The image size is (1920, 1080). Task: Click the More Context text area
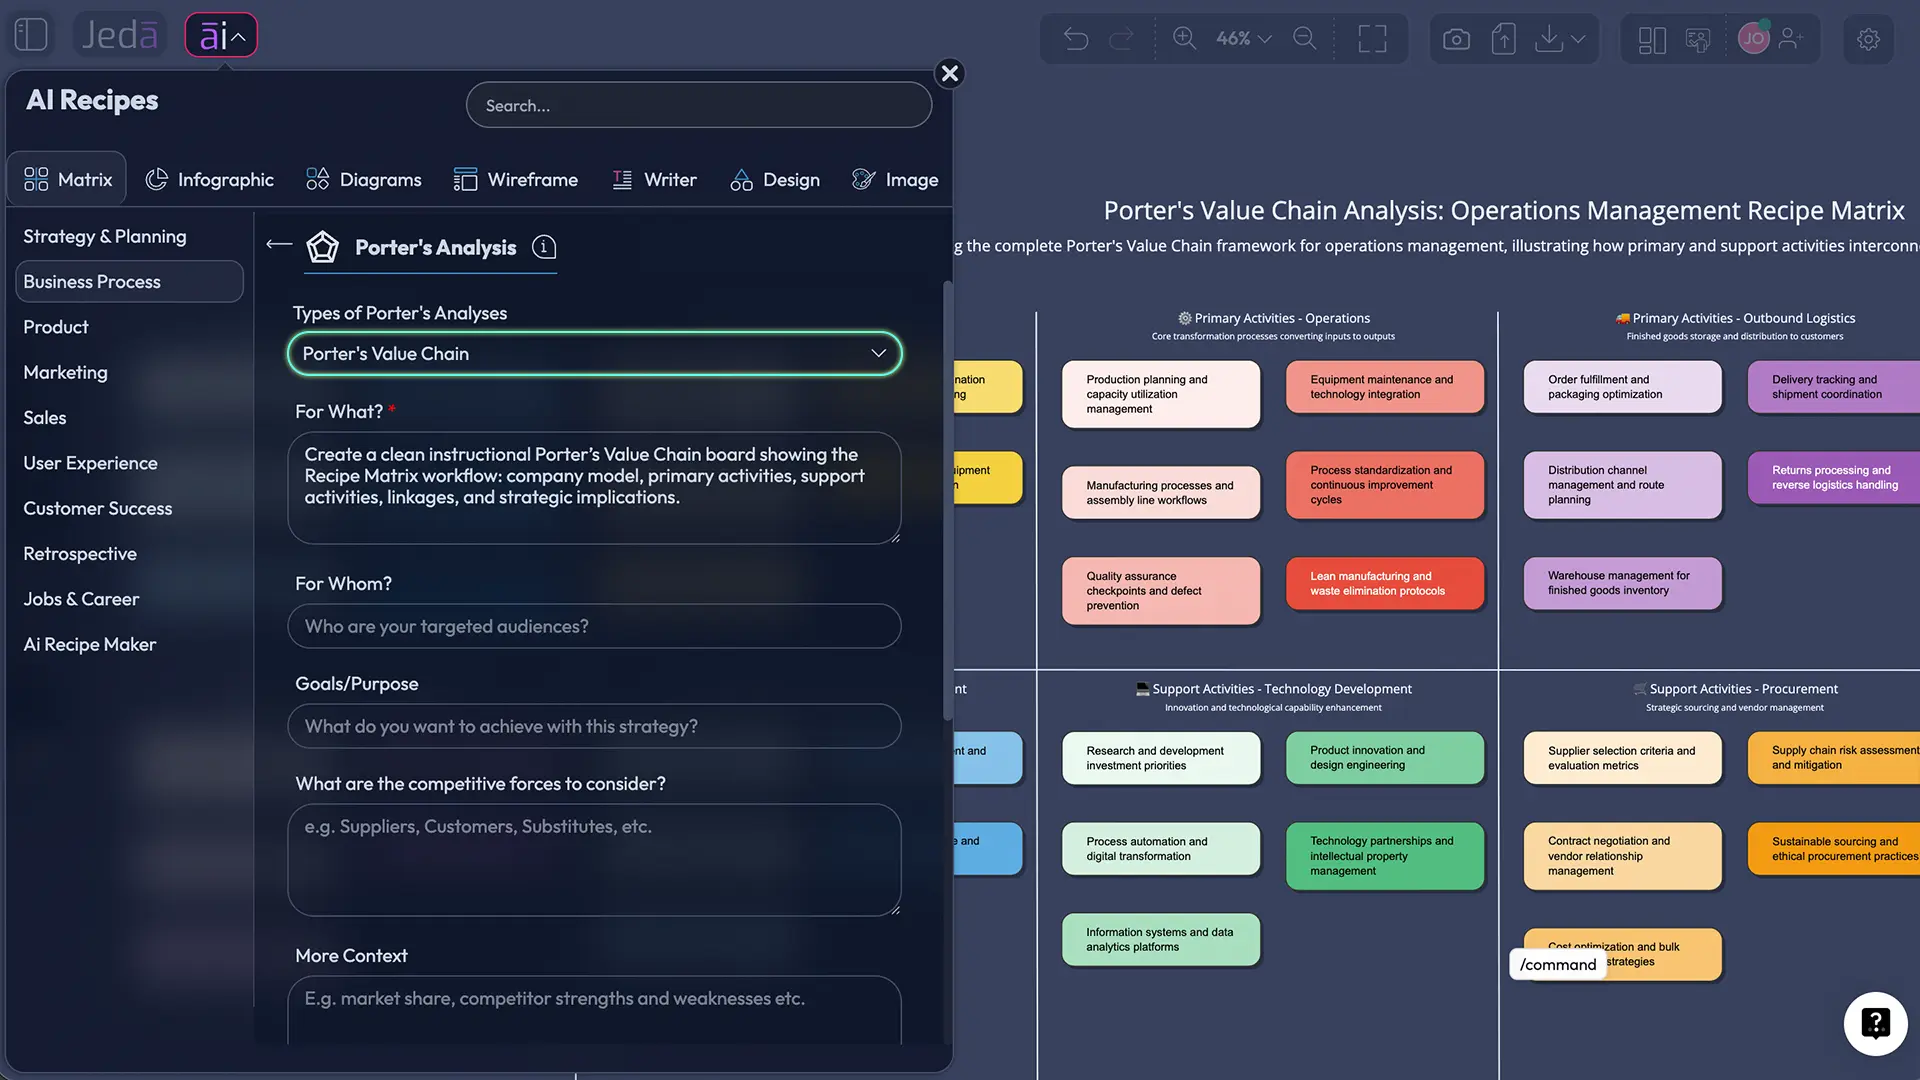click(594, 1010)
